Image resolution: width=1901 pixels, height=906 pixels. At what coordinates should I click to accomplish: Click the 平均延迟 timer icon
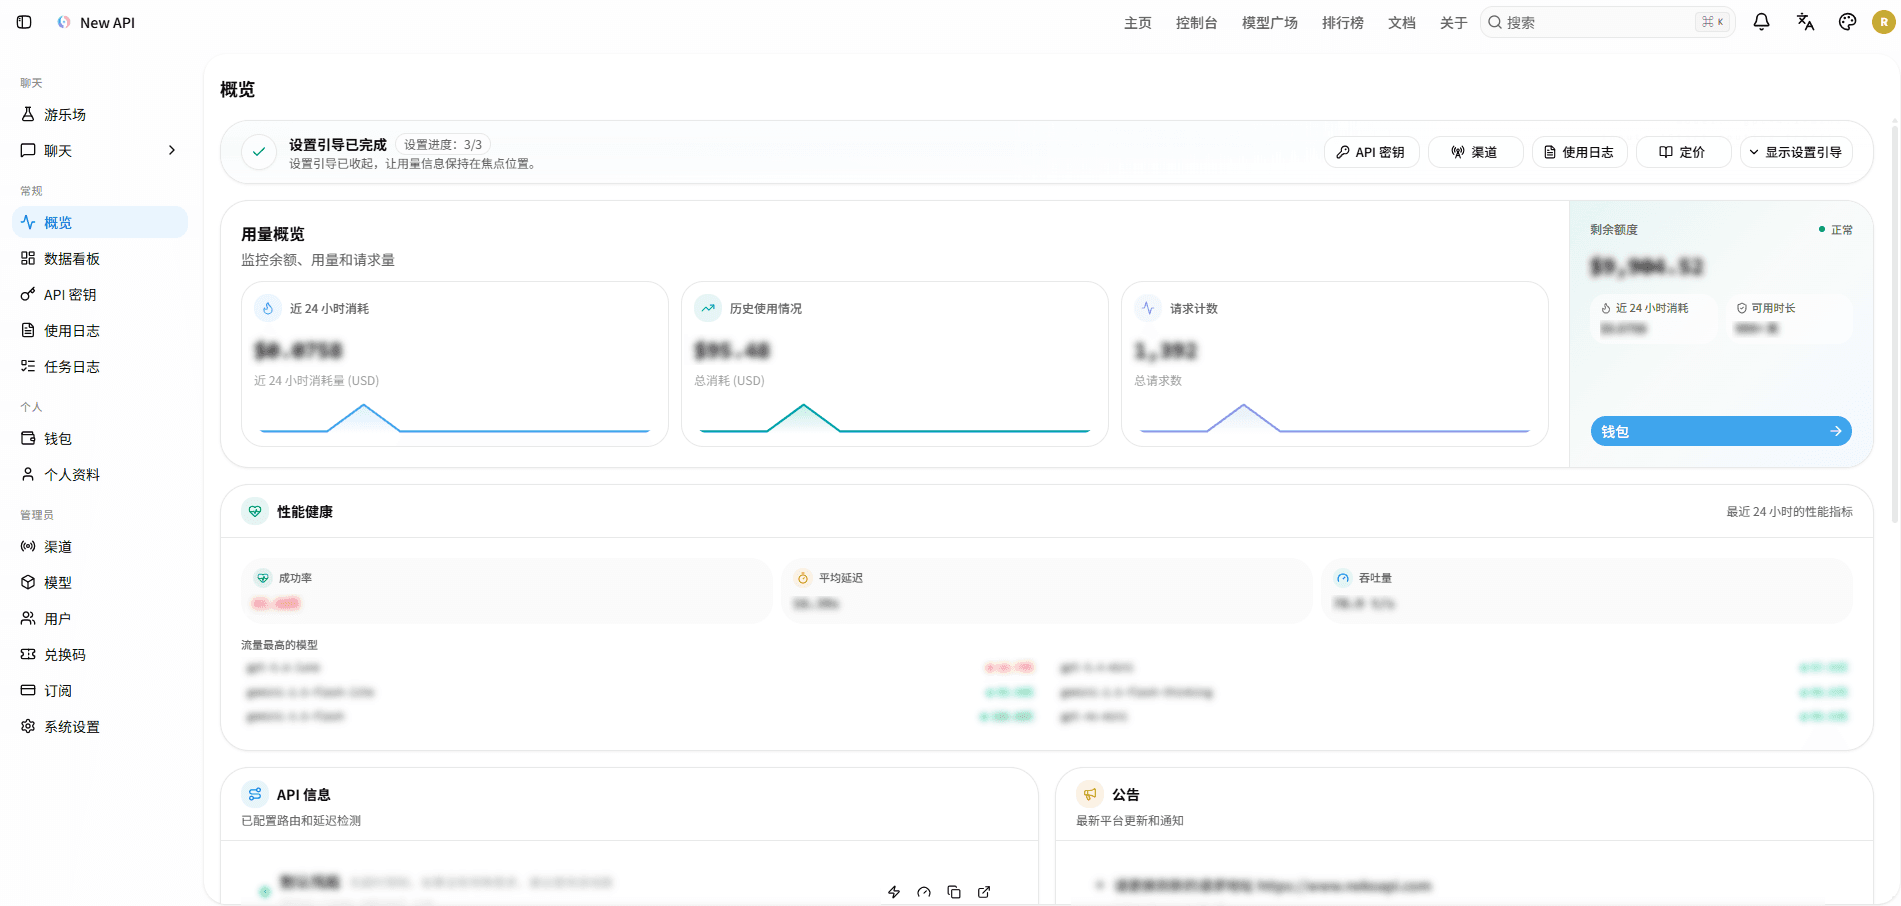(x=803, y=578)
